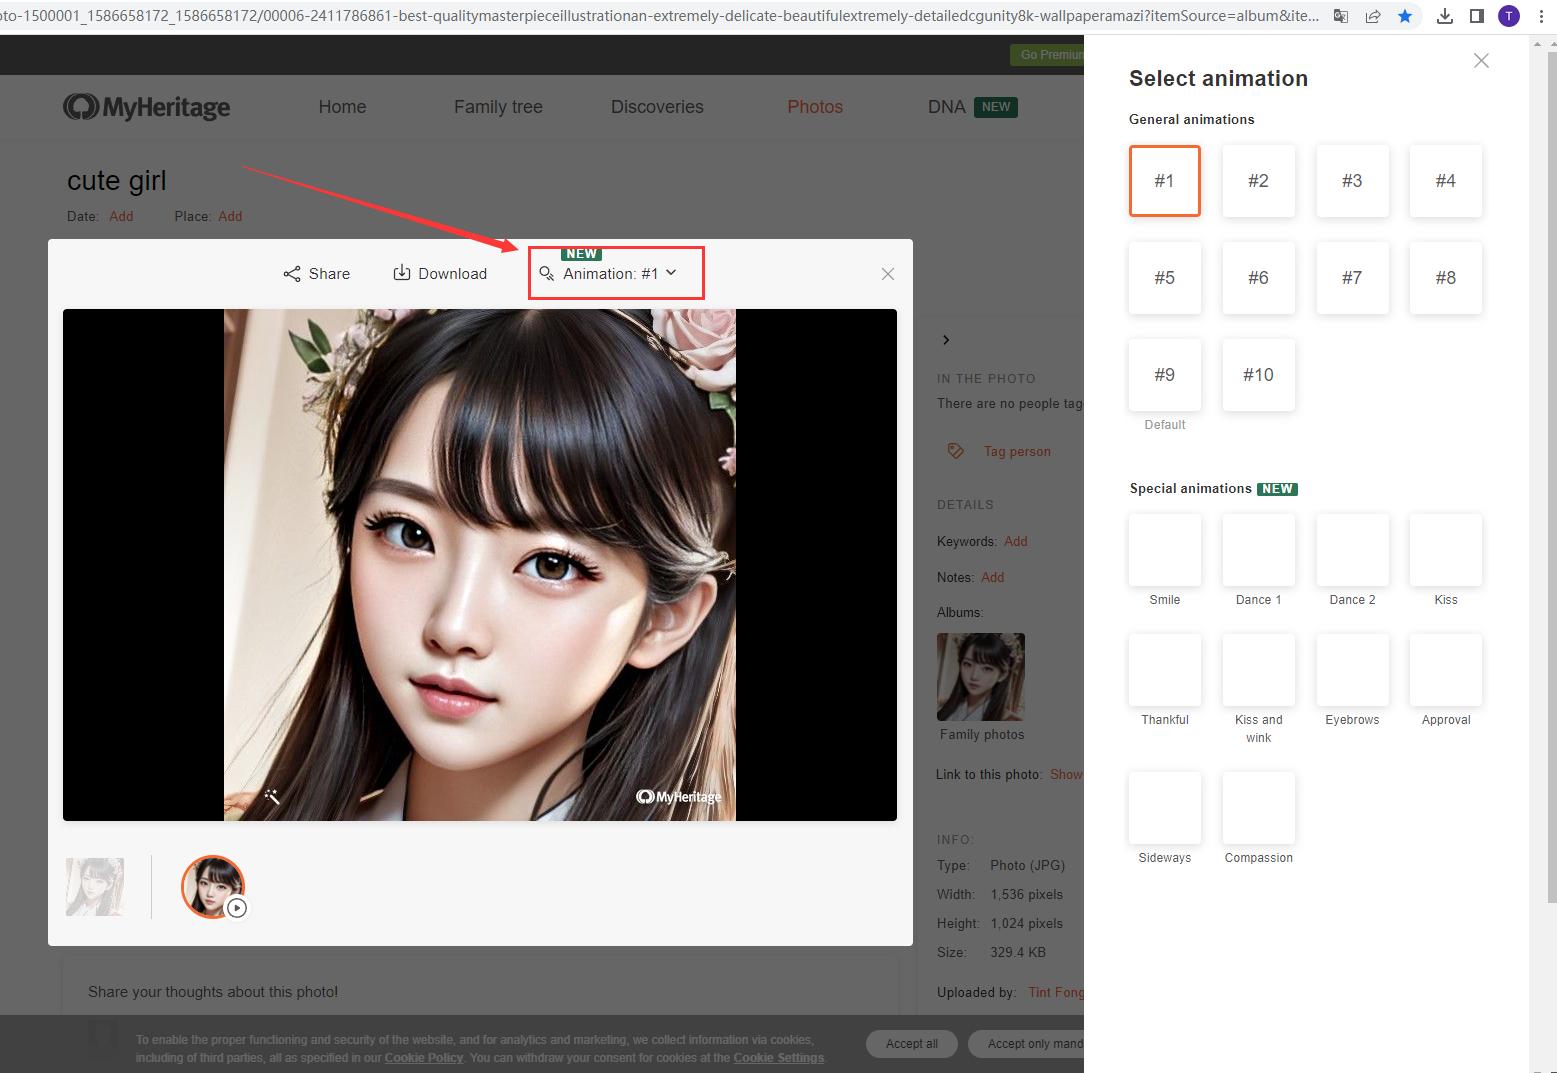Image resolution: width=1557 pixels, height=1073 pixels.
Task: Expand the side panel chevron arrow
Action: (946, 340)
